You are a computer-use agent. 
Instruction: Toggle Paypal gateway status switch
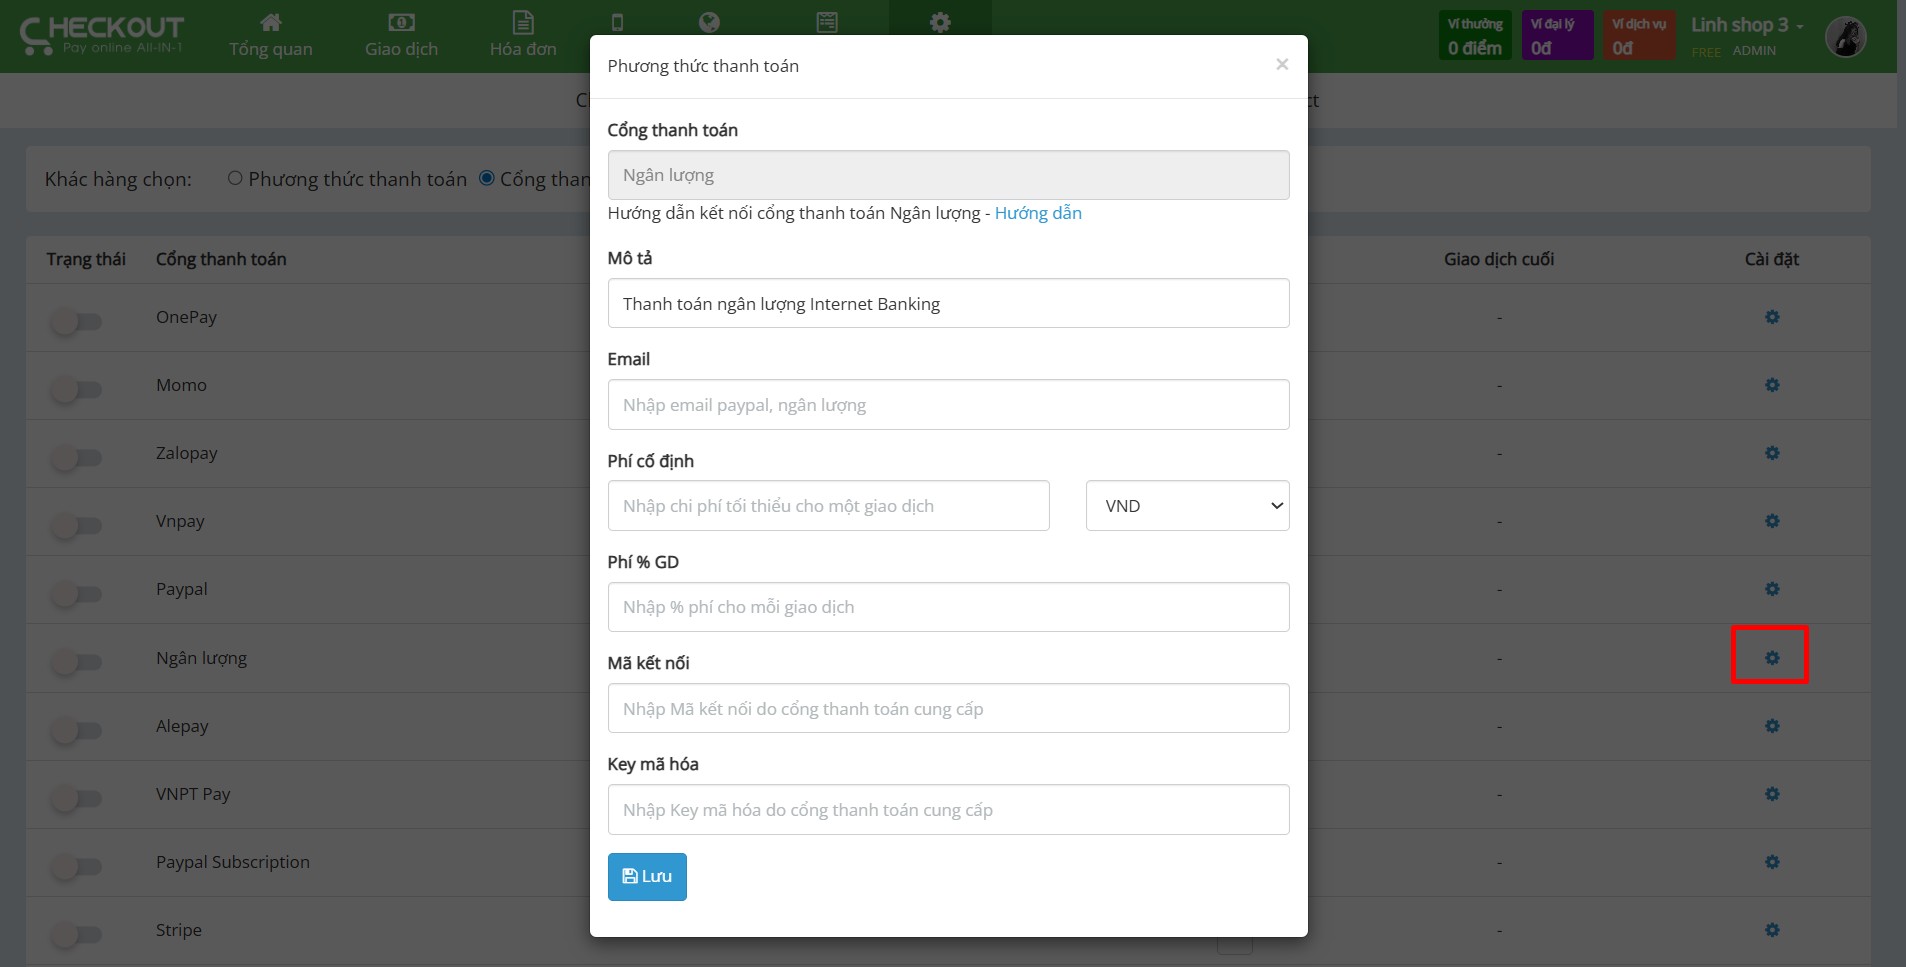pos(77,594)
